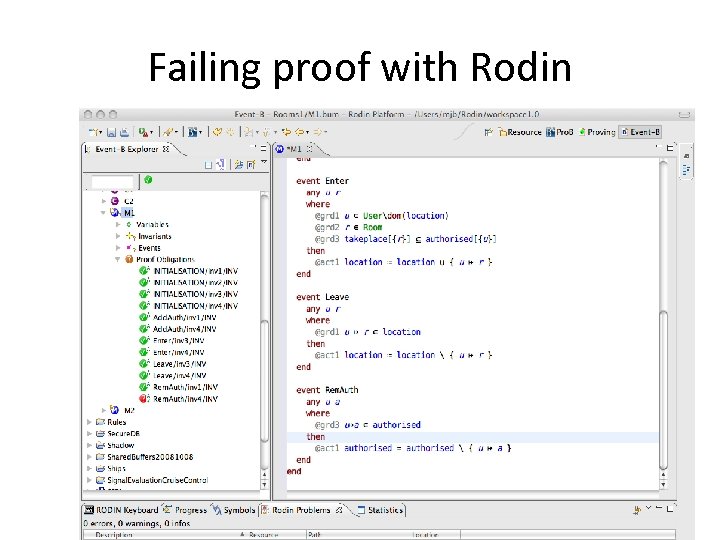
Task: Open Leave/inv4/INV proof obligation
Action: 180,376
